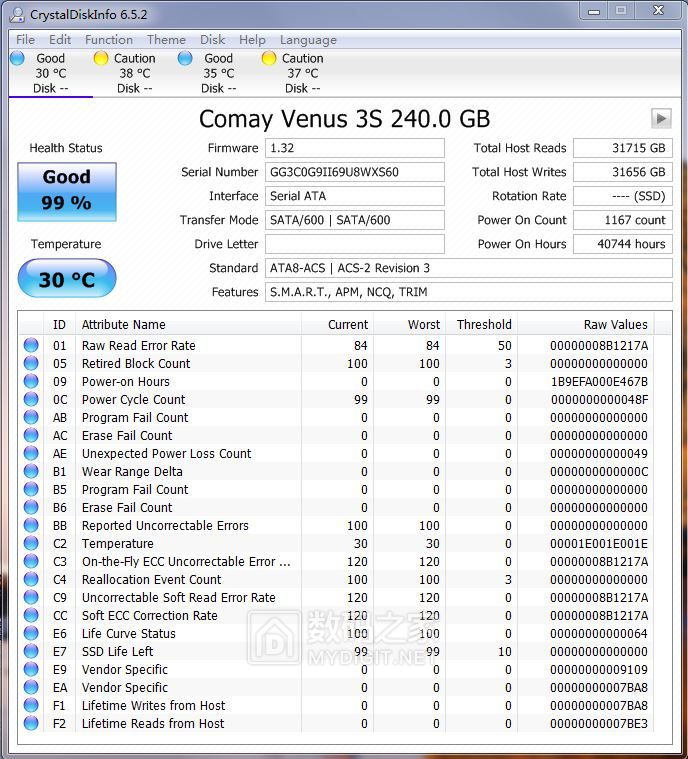
Task: Click the Attribute Name column header
Action: (188, 324)
